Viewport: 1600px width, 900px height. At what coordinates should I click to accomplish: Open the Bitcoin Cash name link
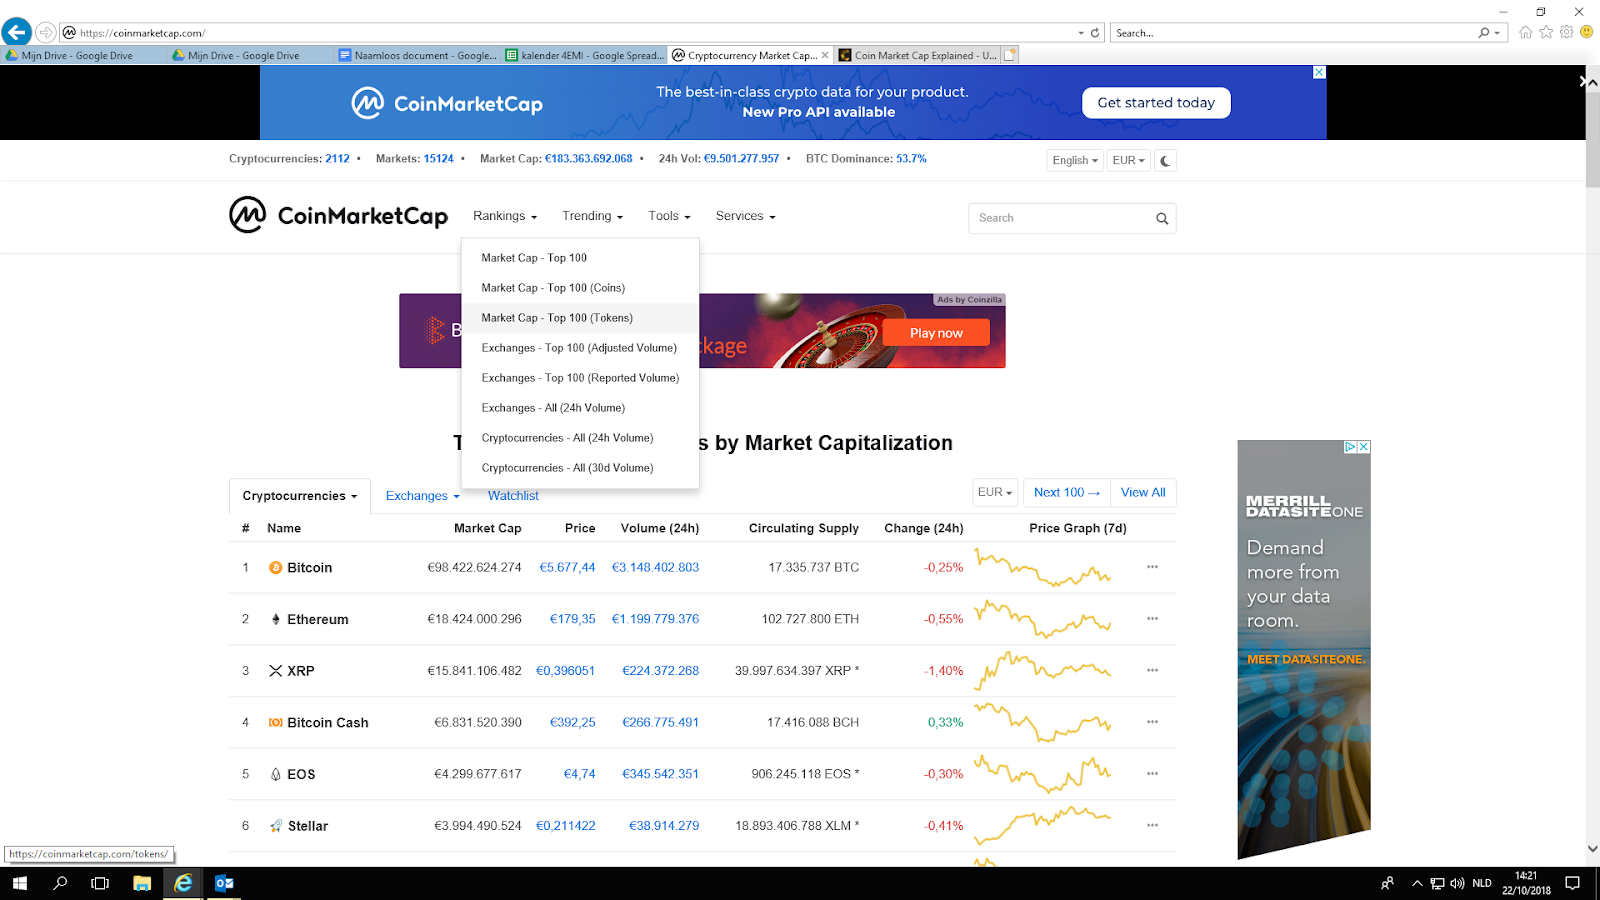point(328,723)
